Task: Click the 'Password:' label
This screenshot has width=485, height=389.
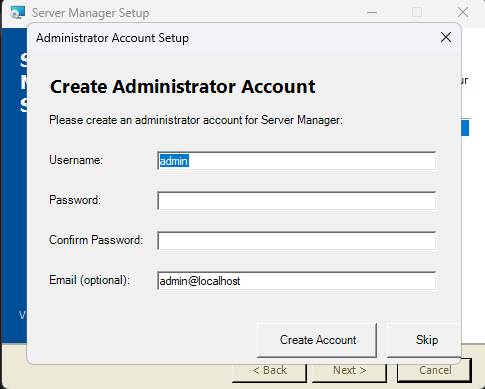Action: pos(75,200)
